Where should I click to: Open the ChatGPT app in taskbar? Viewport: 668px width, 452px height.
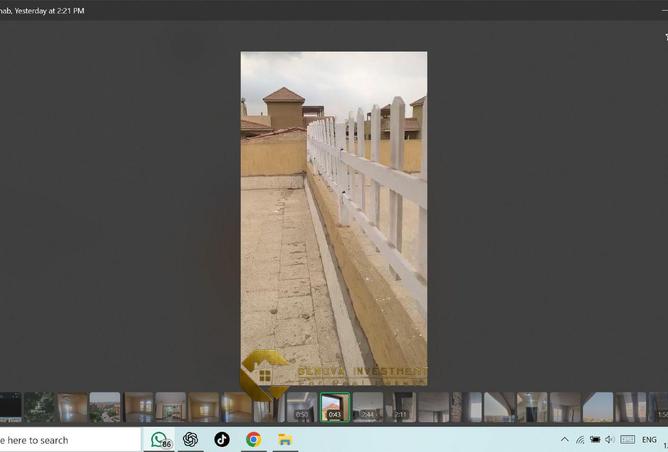click(x=190, y=439)
